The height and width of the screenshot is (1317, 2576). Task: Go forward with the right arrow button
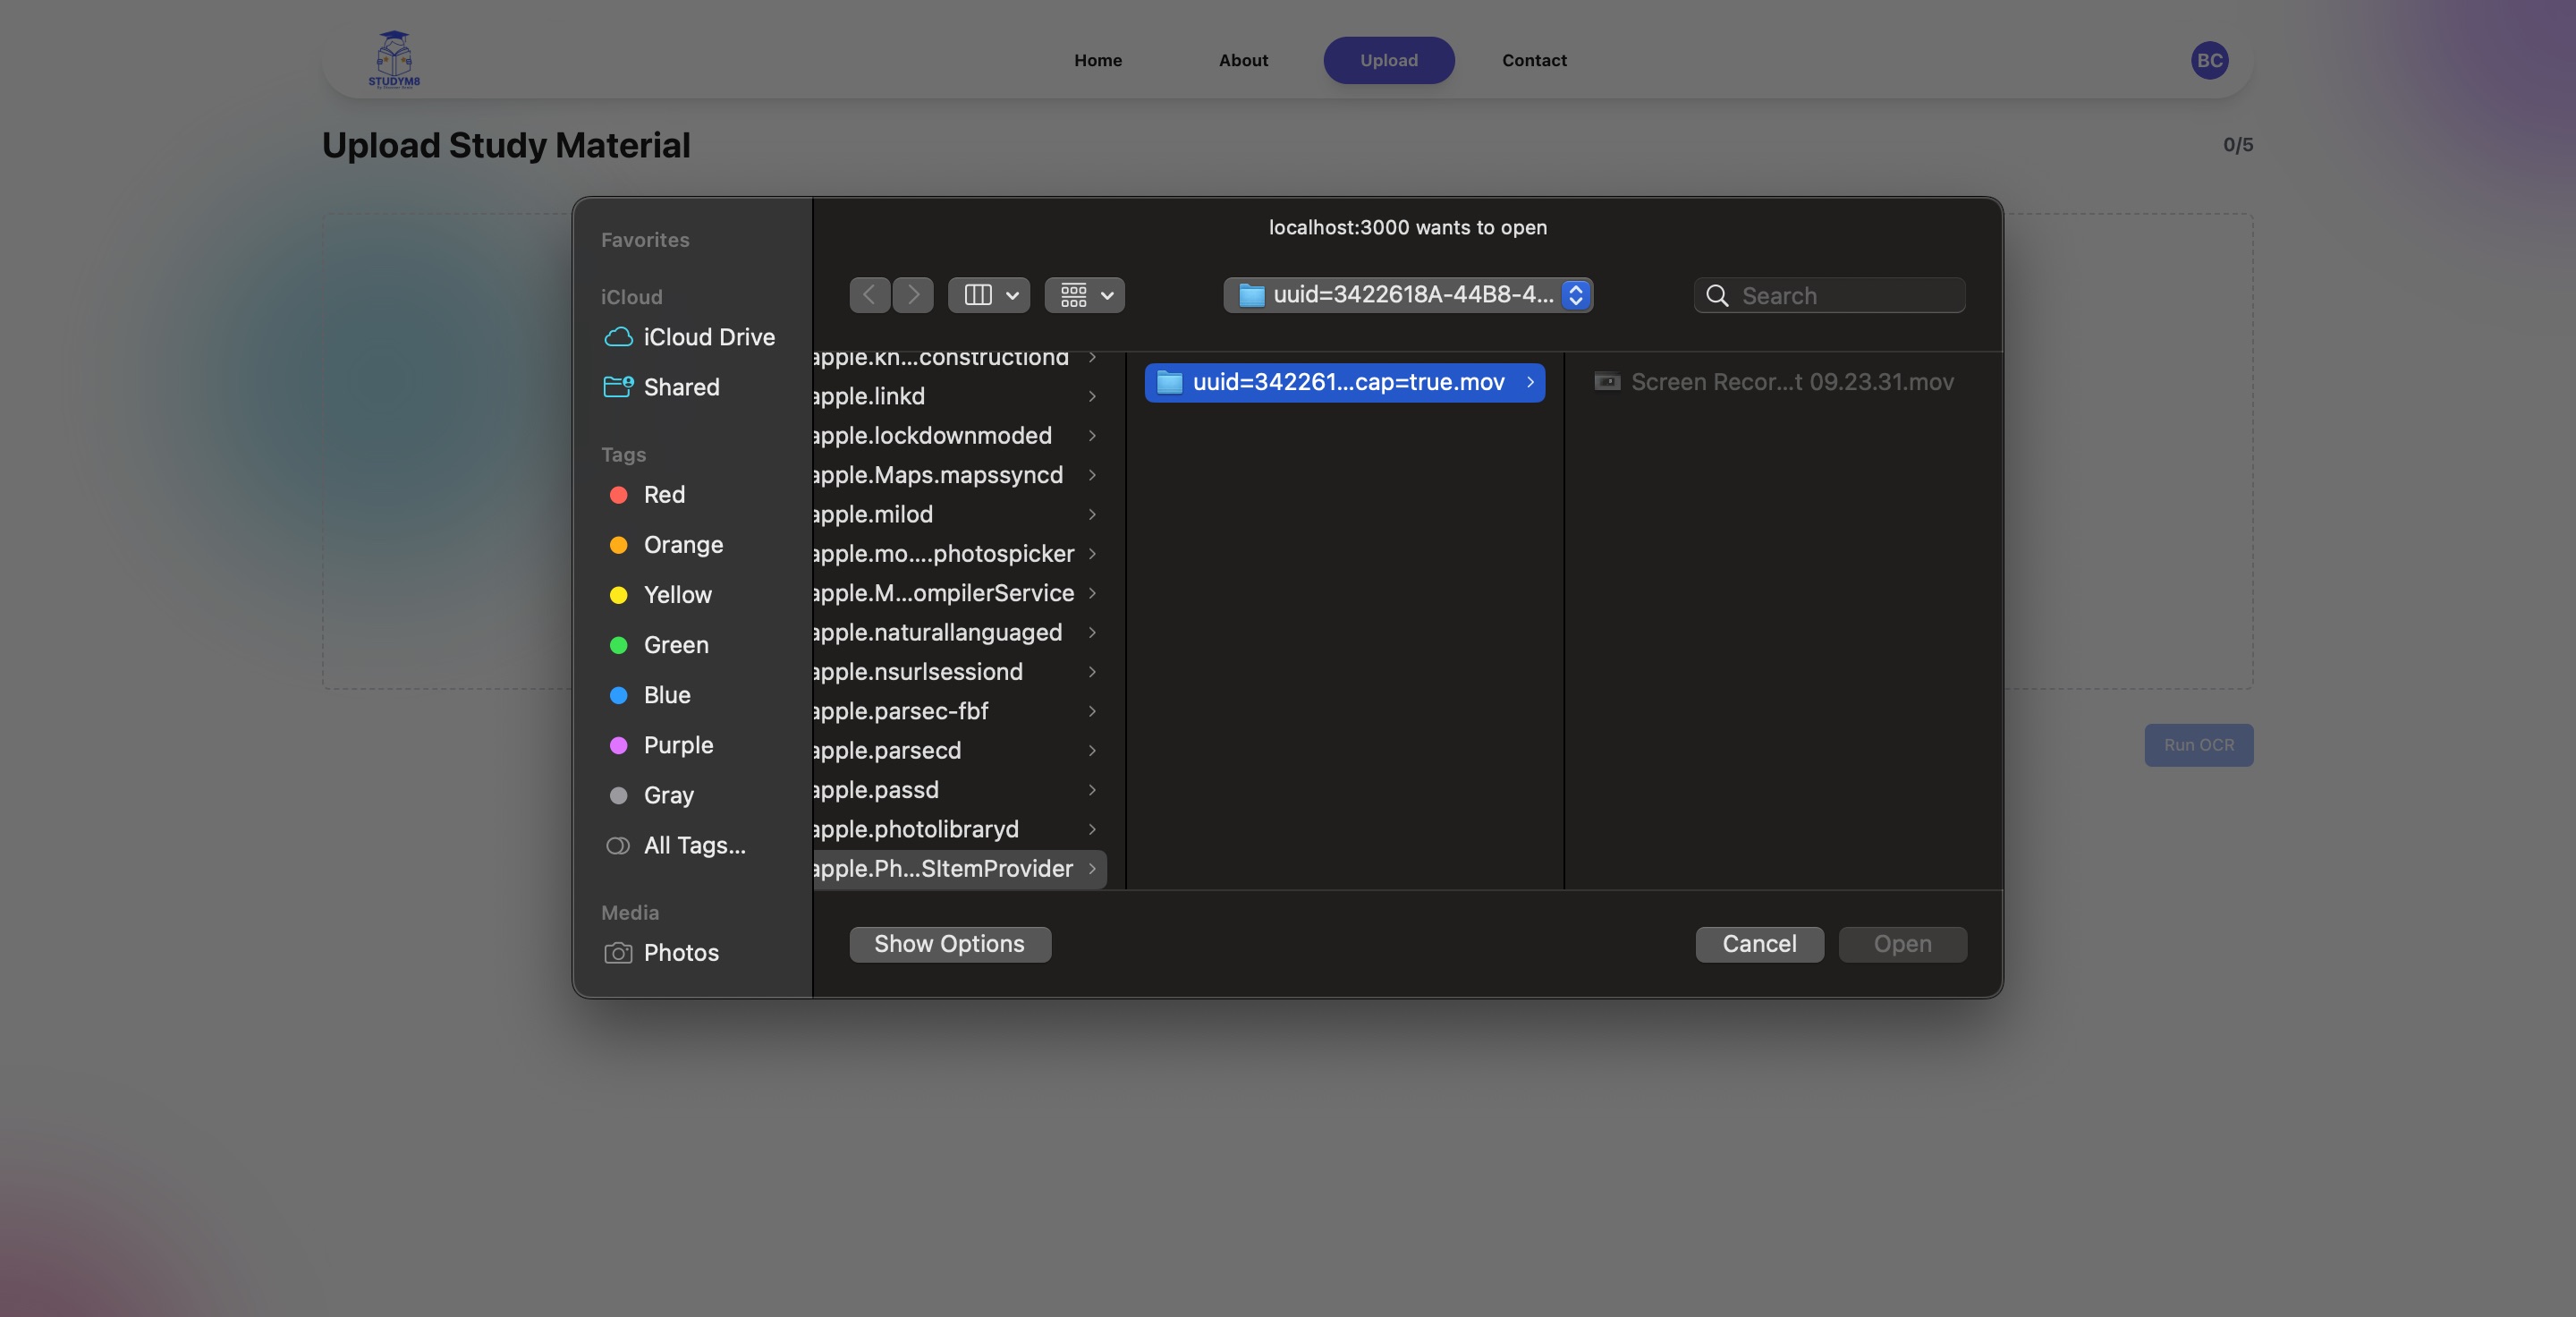(x=913, y=295)
